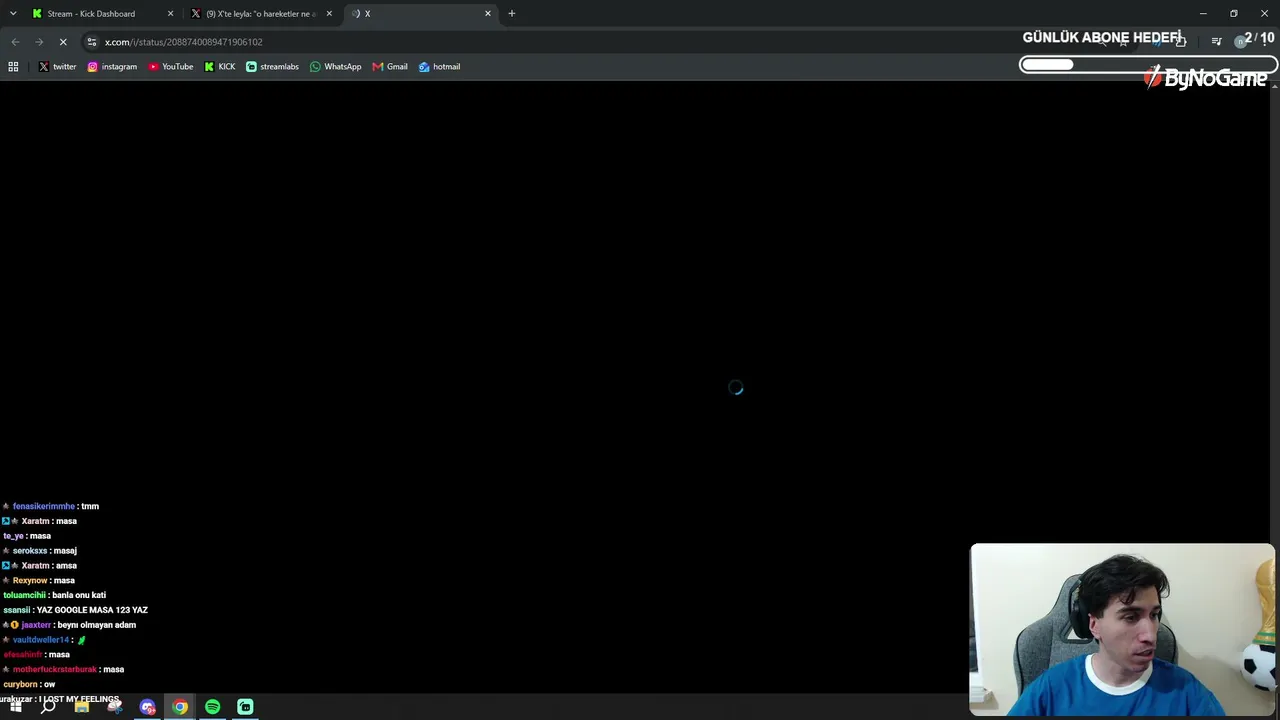The width and height of the screenshot is (1280, 720).
Task: Open Spotify from the taskbar
Action: point(213,707)
